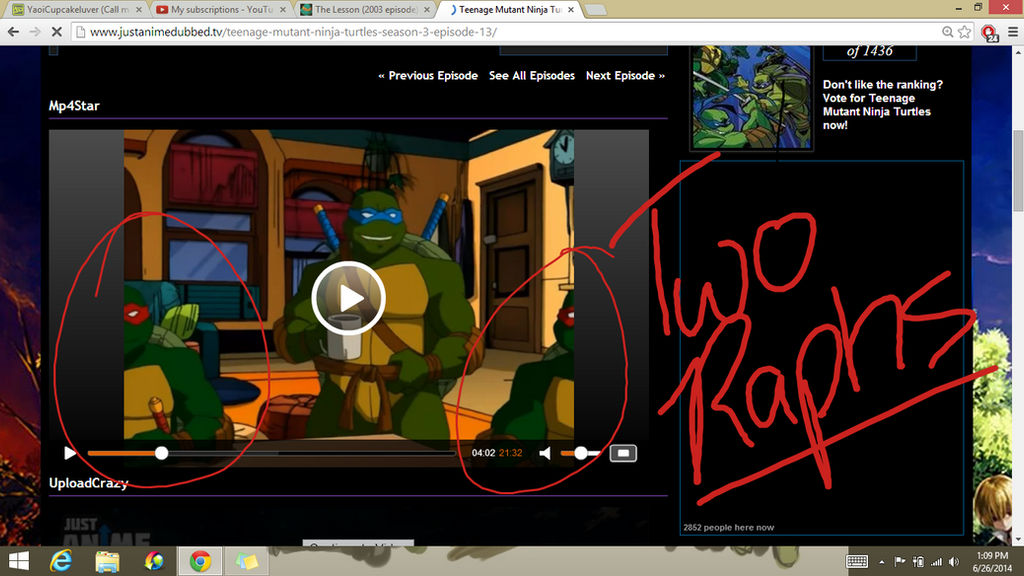Click the system tray volume speaker icon
Image resolution: width=1024 pixels, height=576 pixels.
tap(954, 562)
